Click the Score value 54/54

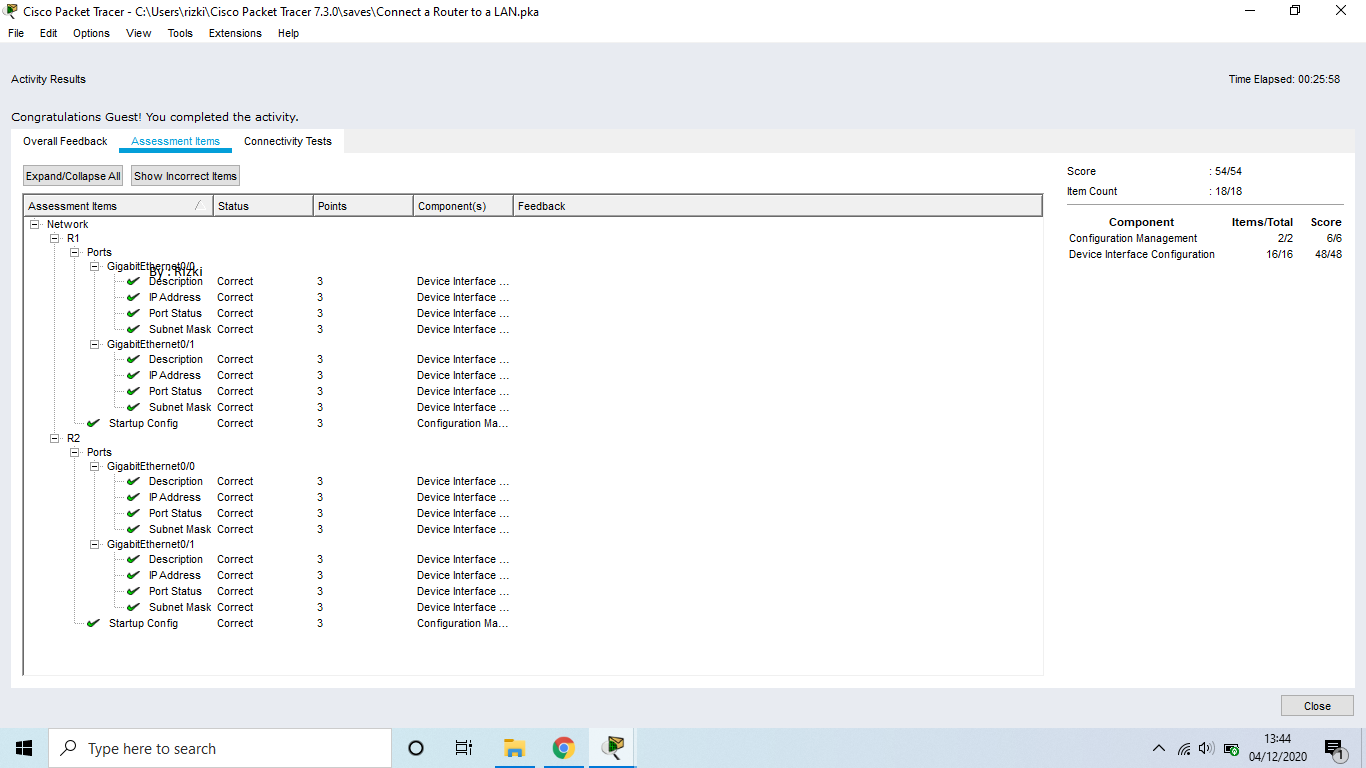(x=1228, y=171)
